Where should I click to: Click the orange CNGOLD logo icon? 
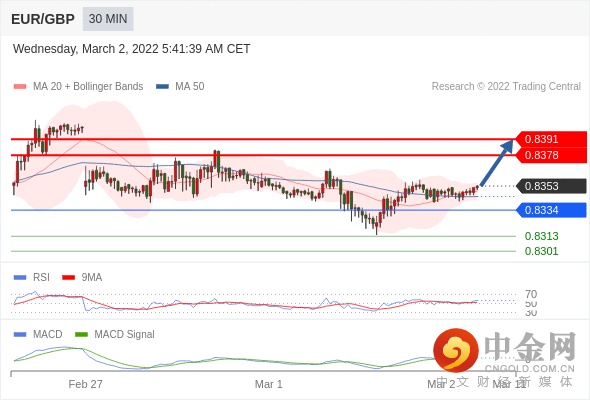[x=456, y=350]
